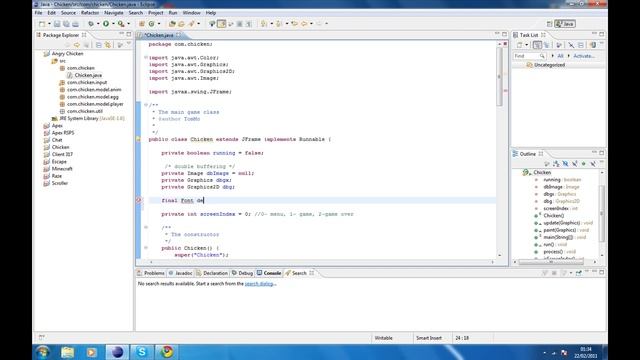Toggle Hide Local Types in Outline toolbar

(593, 164)
